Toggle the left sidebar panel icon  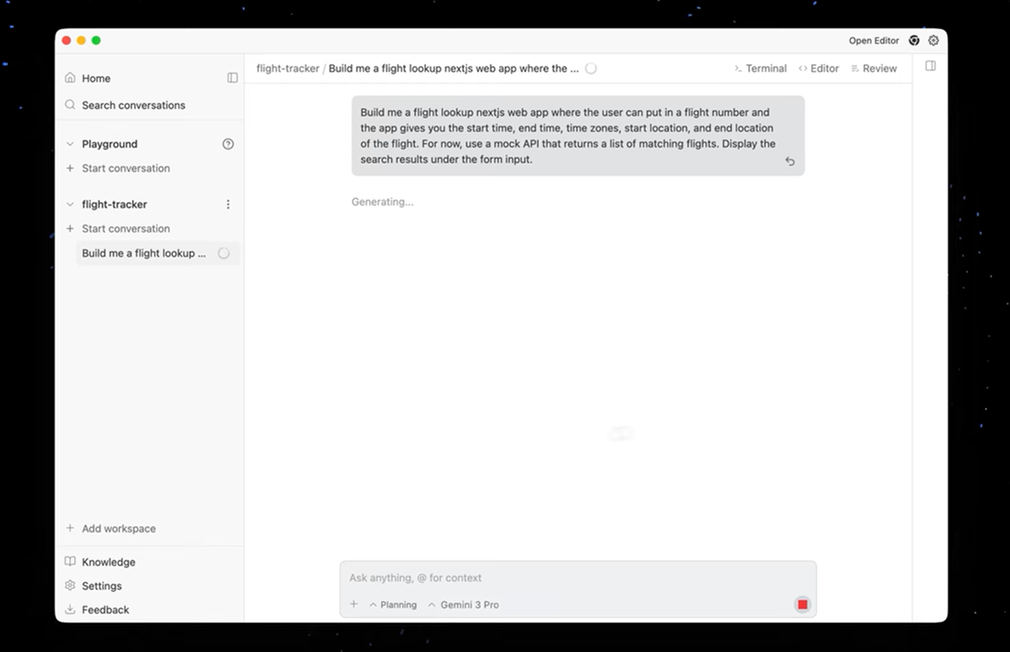pos(232,78)
